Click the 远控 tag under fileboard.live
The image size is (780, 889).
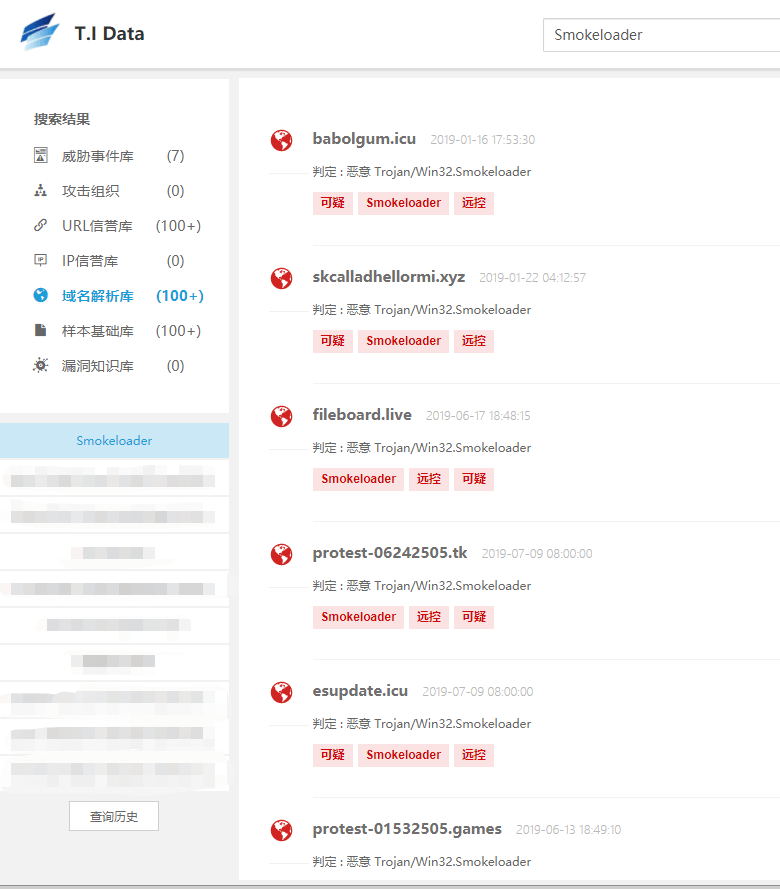(429, 479)
